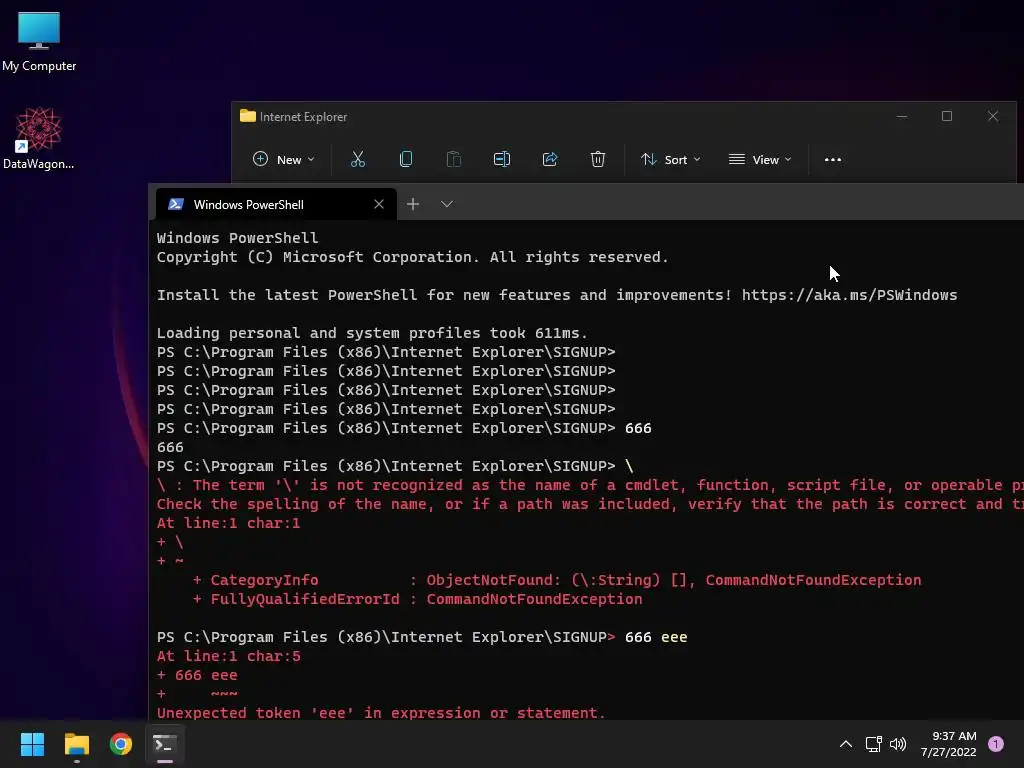Click the Paste icon in File Explorer toolbar

tap(453, 159)
